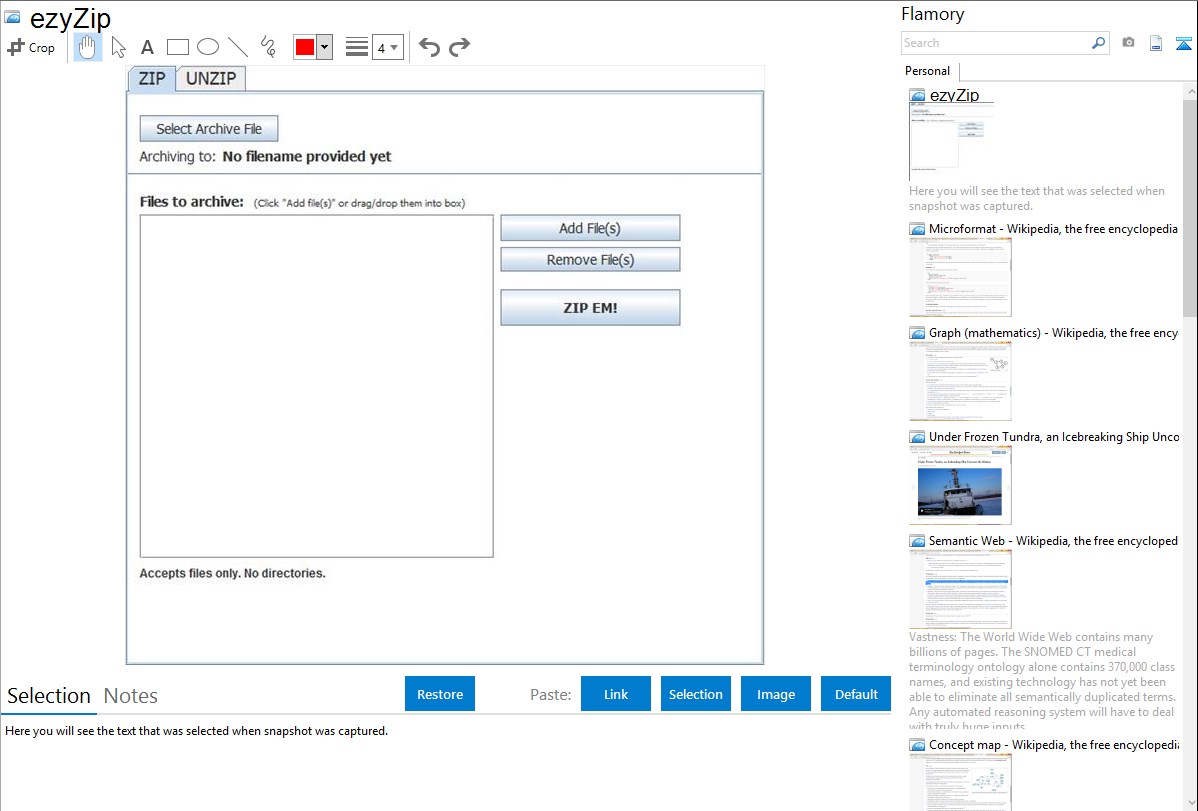
Task: Click the Microformat - Wikipedia title
Action: 1053,229
